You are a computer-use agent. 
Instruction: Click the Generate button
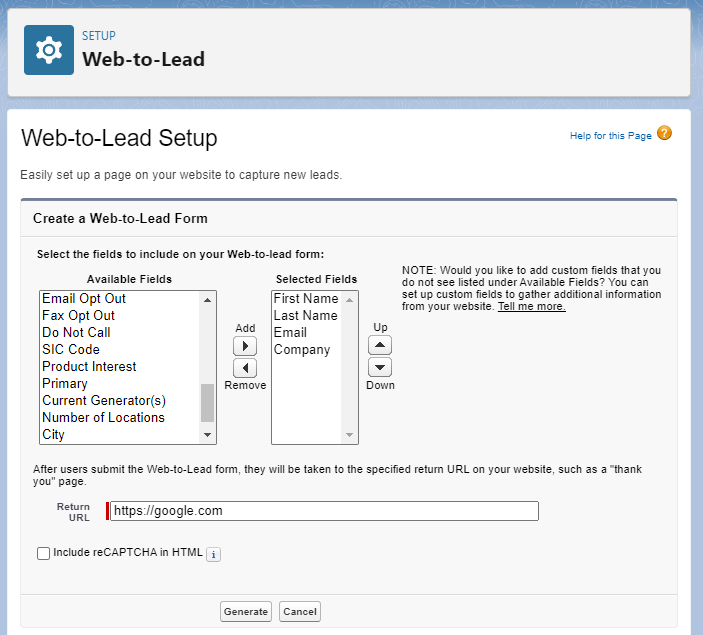(246, 612)
